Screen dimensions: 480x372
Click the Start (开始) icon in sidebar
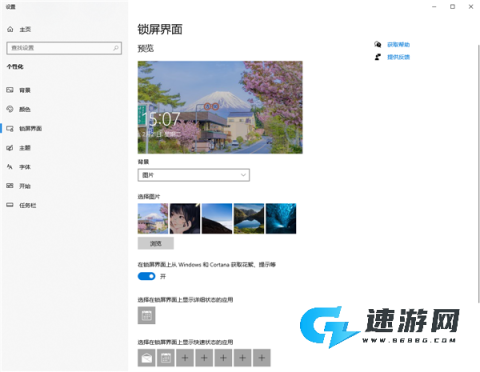coord(10,186)
